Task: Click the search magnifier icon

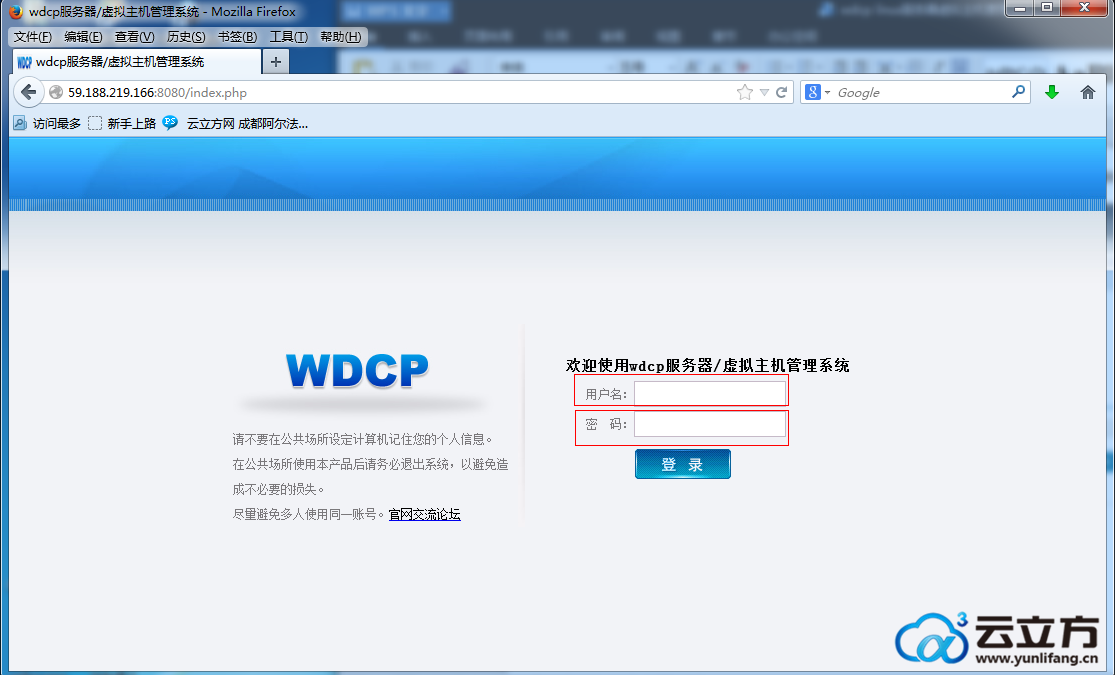Action: click(x=1018, y=92)
